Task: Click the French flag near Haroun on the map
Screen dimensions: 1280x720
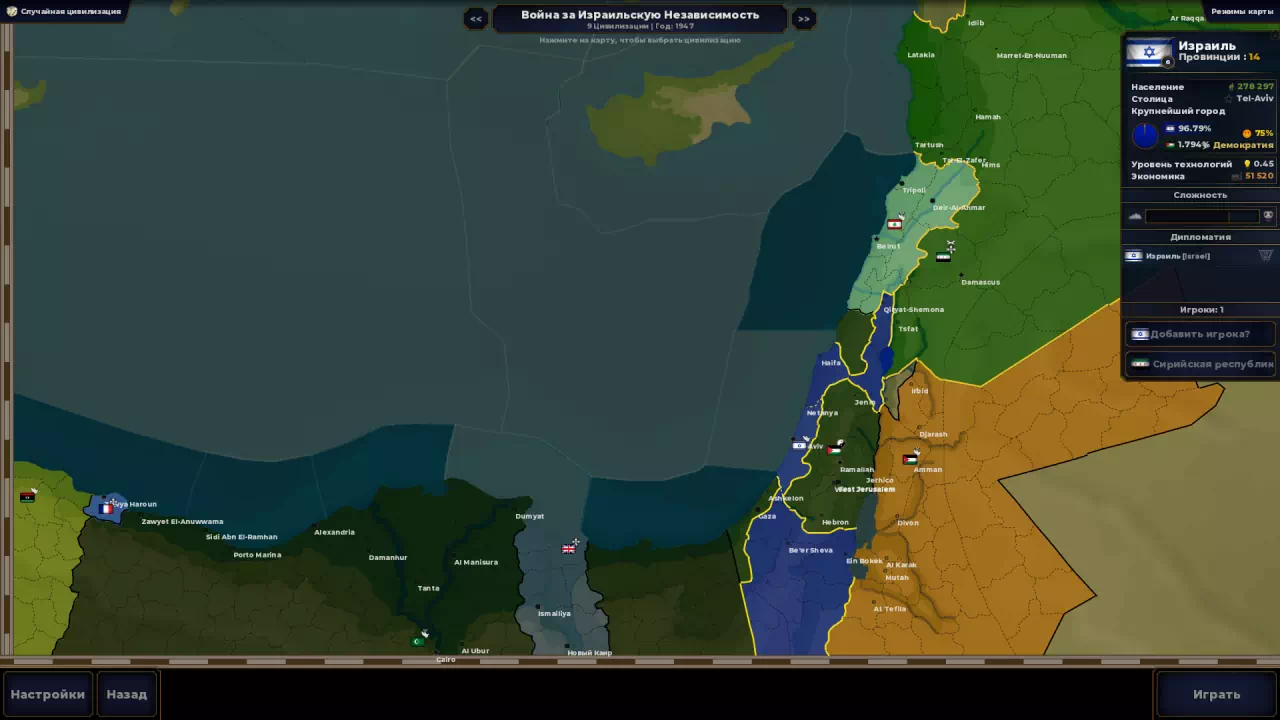Action: pyautogui.click(x=106, y=508)
